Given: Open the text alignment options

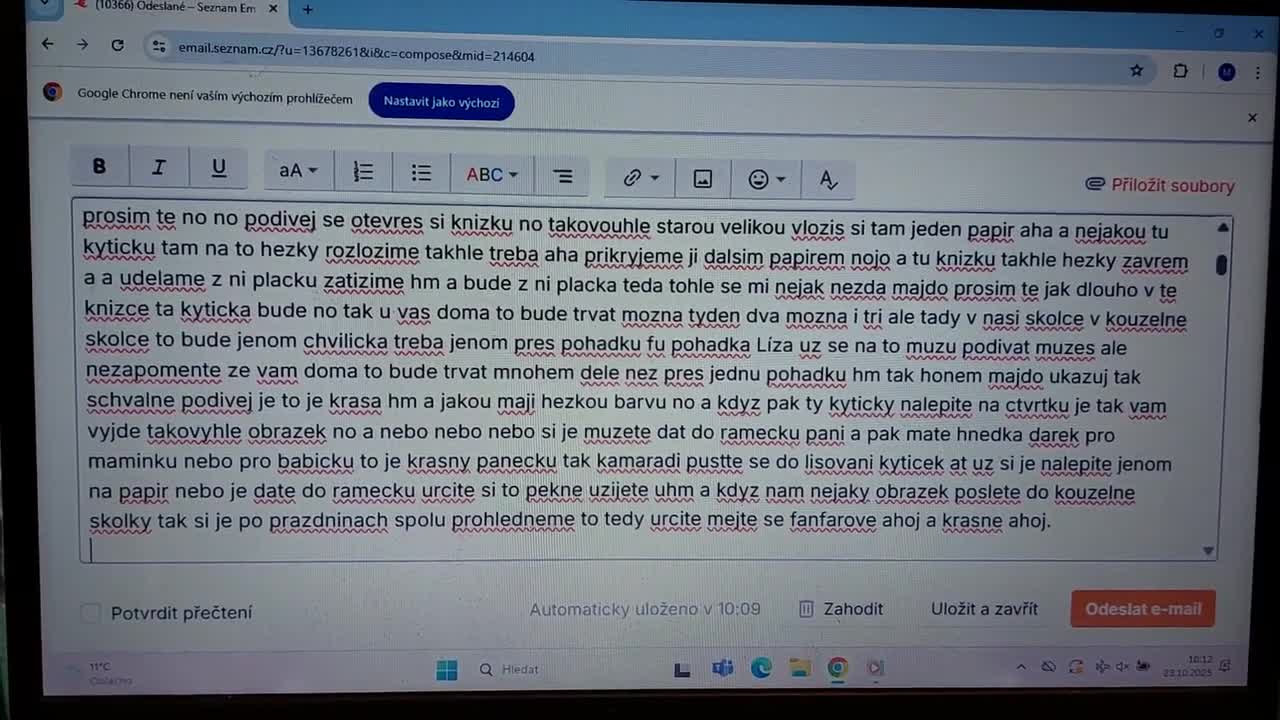Looking at the screenshot, I should point(563,177).
